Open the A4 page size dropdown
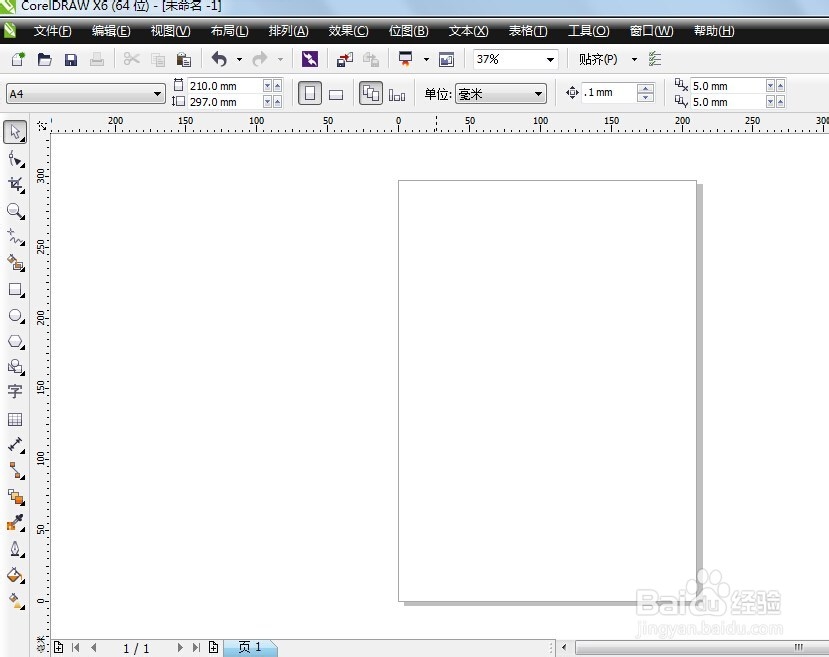 point(157,94)
